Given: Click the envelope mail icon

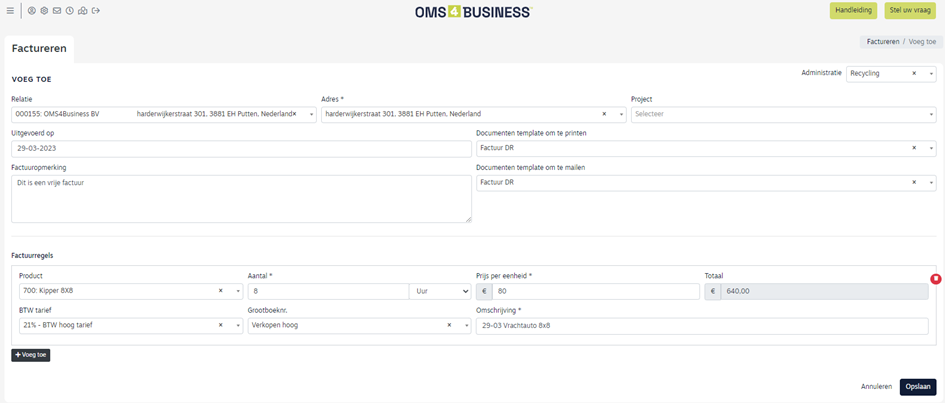Looking at the screenshot, I should tap(57, 11).
